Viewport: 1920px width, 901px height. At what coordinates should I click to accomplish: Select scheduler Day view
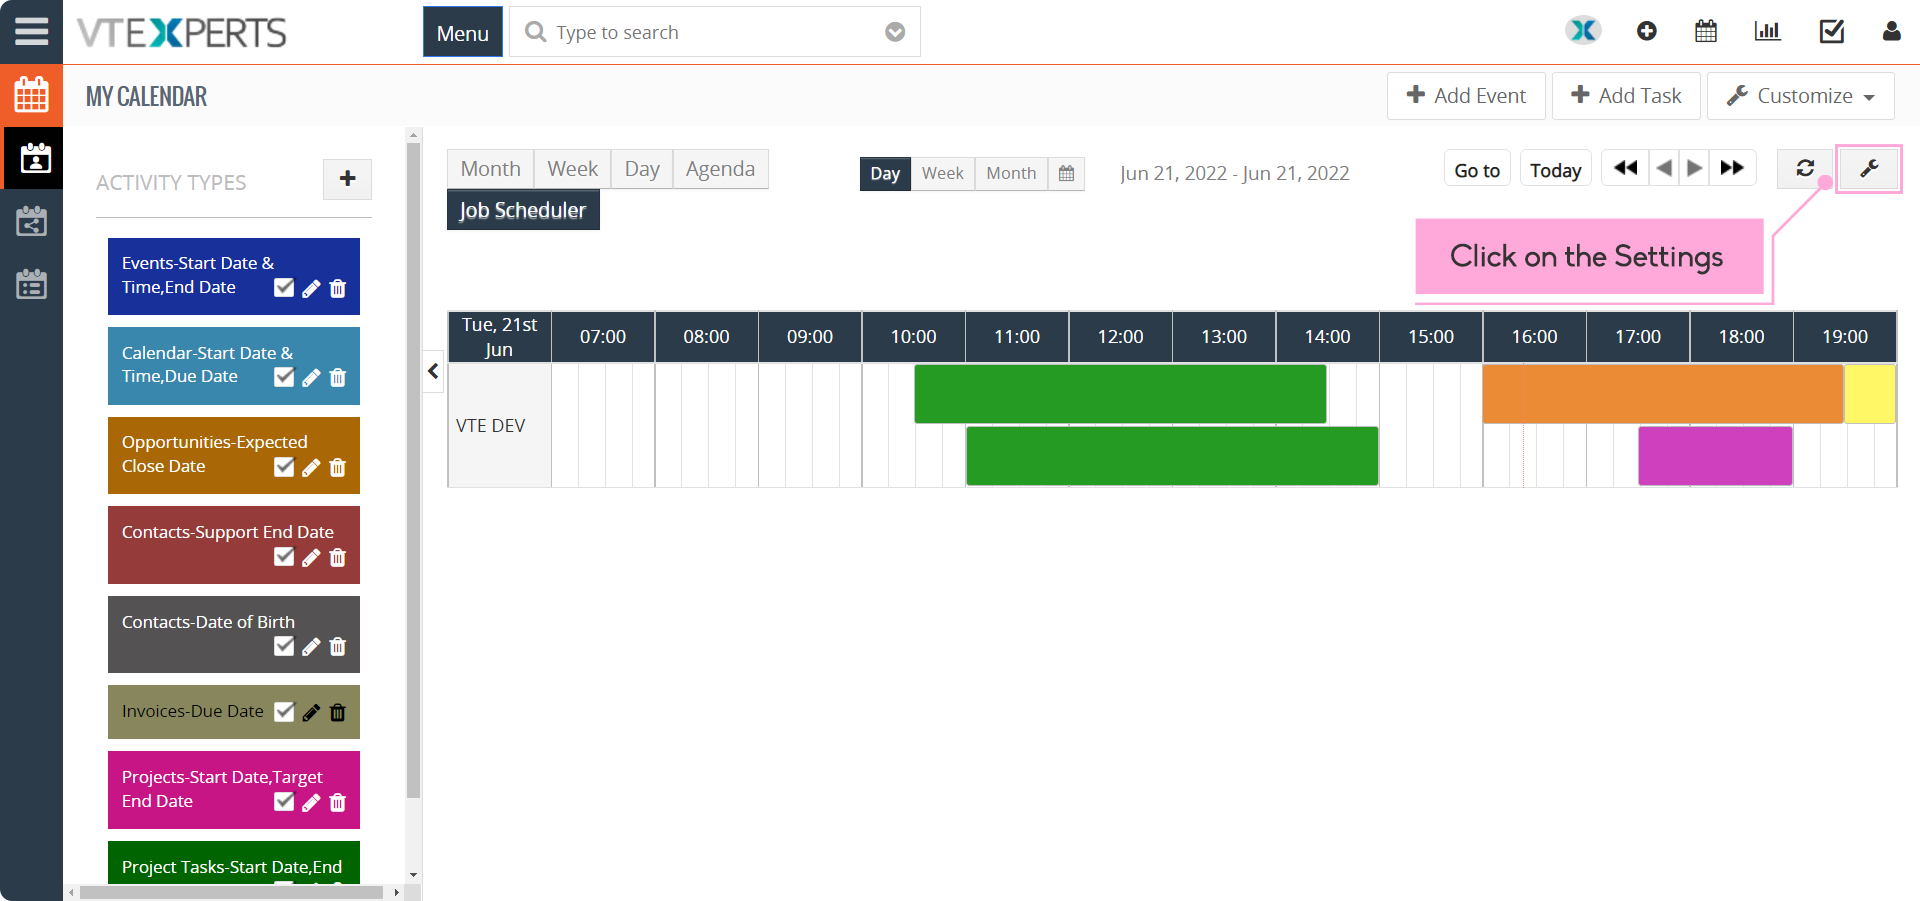coord(885,173)
